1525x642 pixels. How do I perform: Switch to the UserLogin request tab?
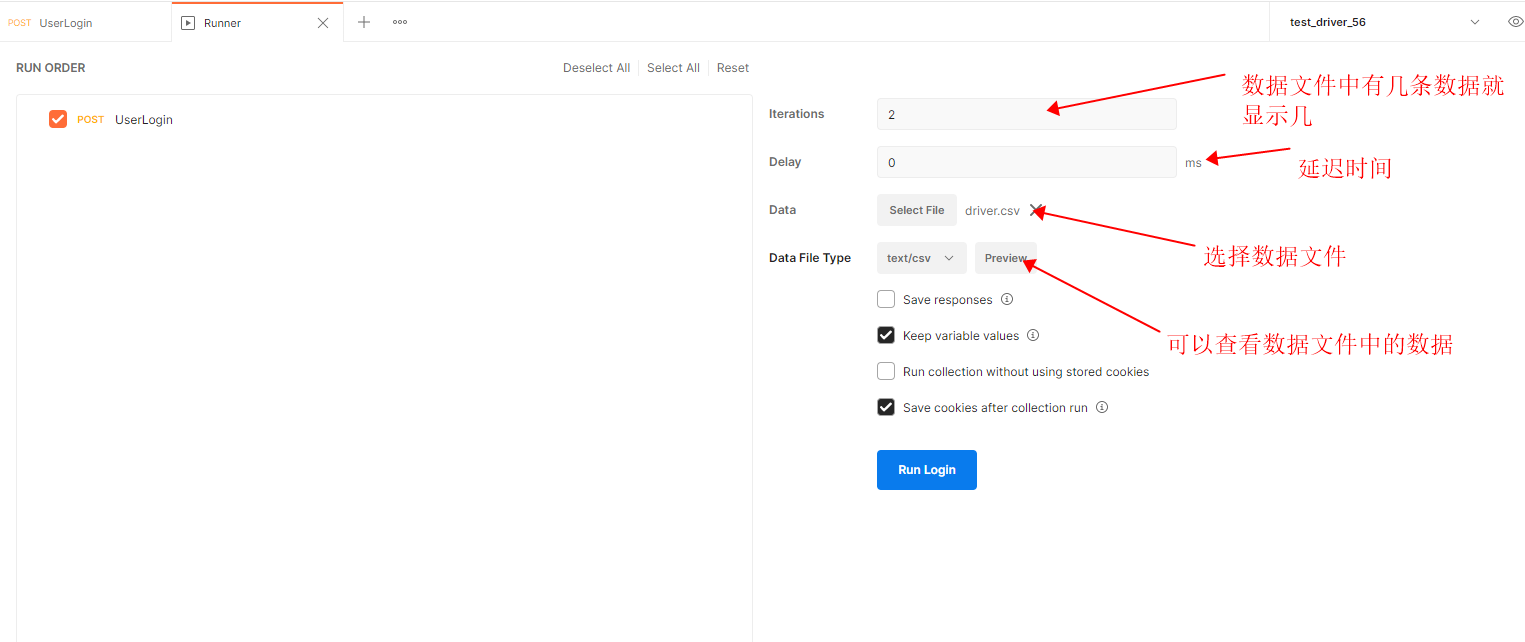coord(65,23)
